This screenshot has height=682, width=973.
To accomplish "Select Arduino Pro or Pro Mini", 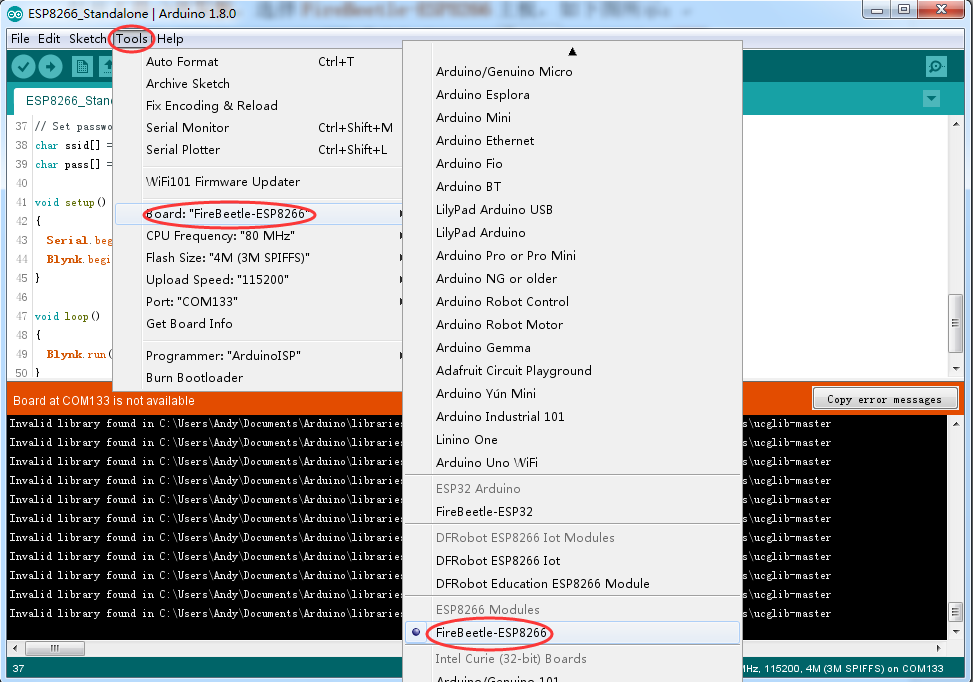I will pos(573,256).
